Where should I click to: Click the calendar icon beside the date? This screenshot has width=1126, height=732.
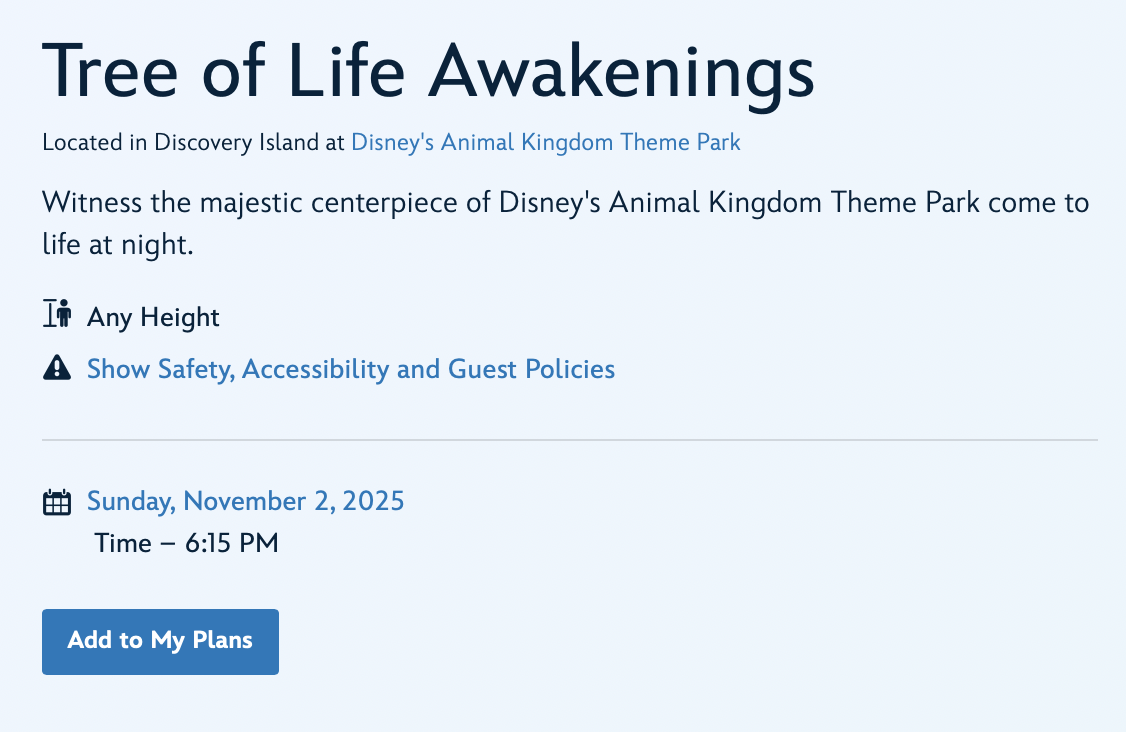tap(57, 502)
